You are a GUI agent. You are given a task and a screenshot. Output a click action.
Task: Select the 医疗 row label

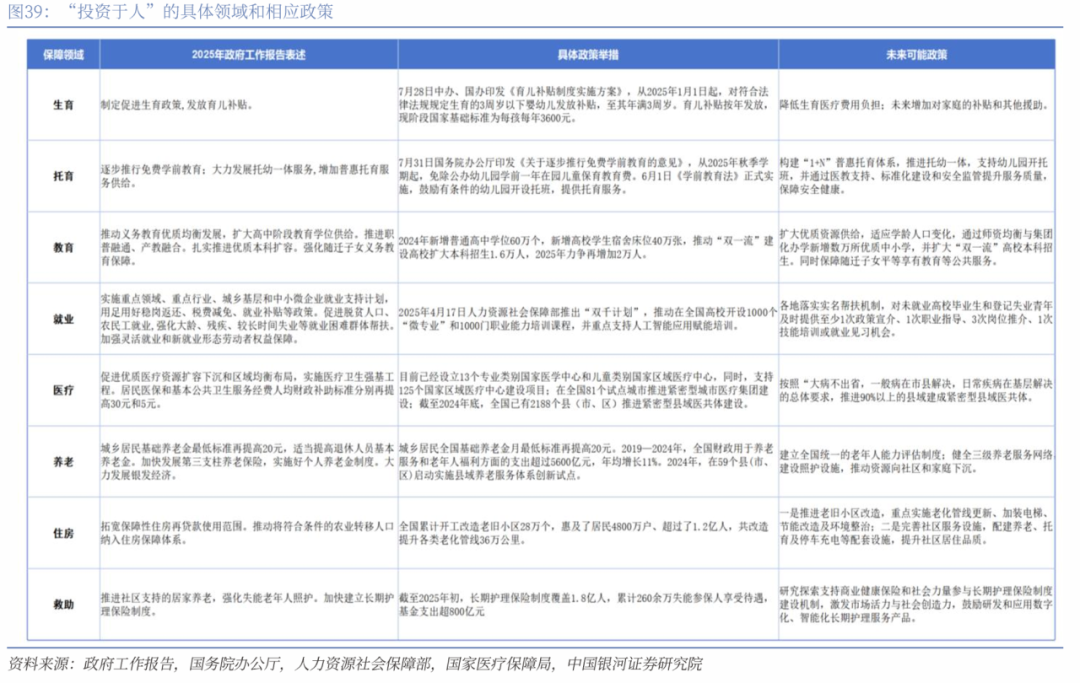(63, 389)
